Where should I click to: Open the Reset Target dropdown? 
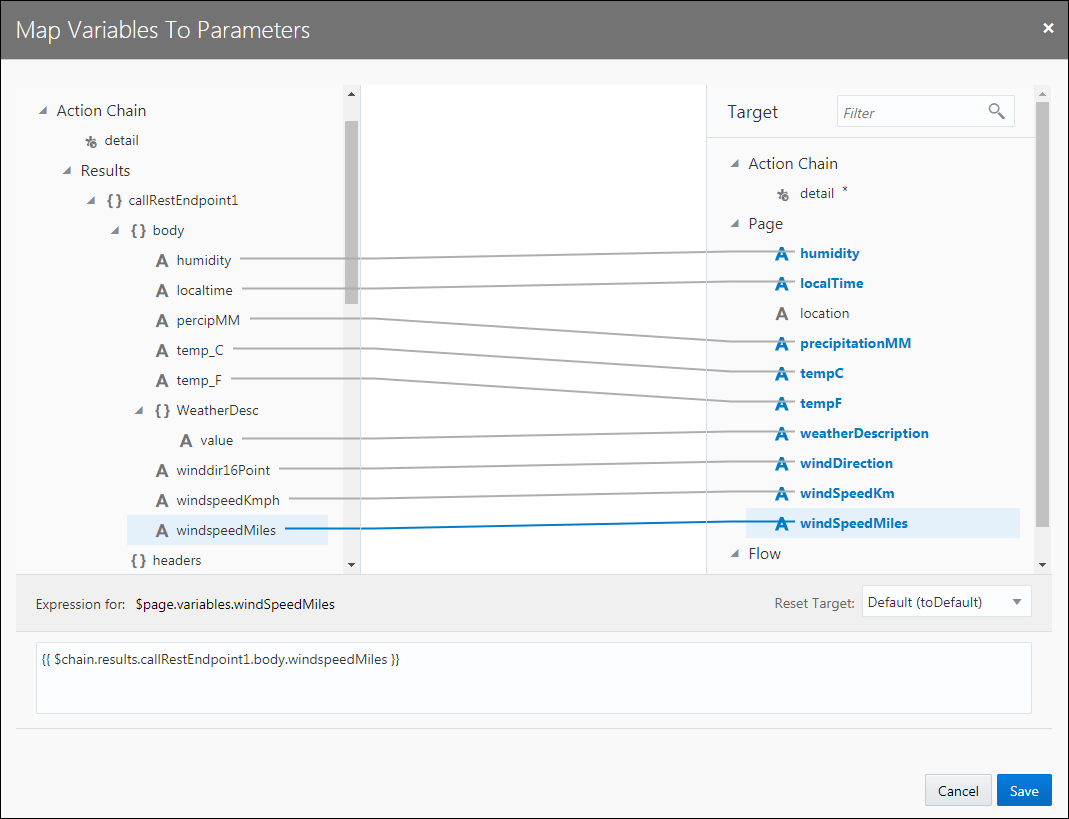945,602
